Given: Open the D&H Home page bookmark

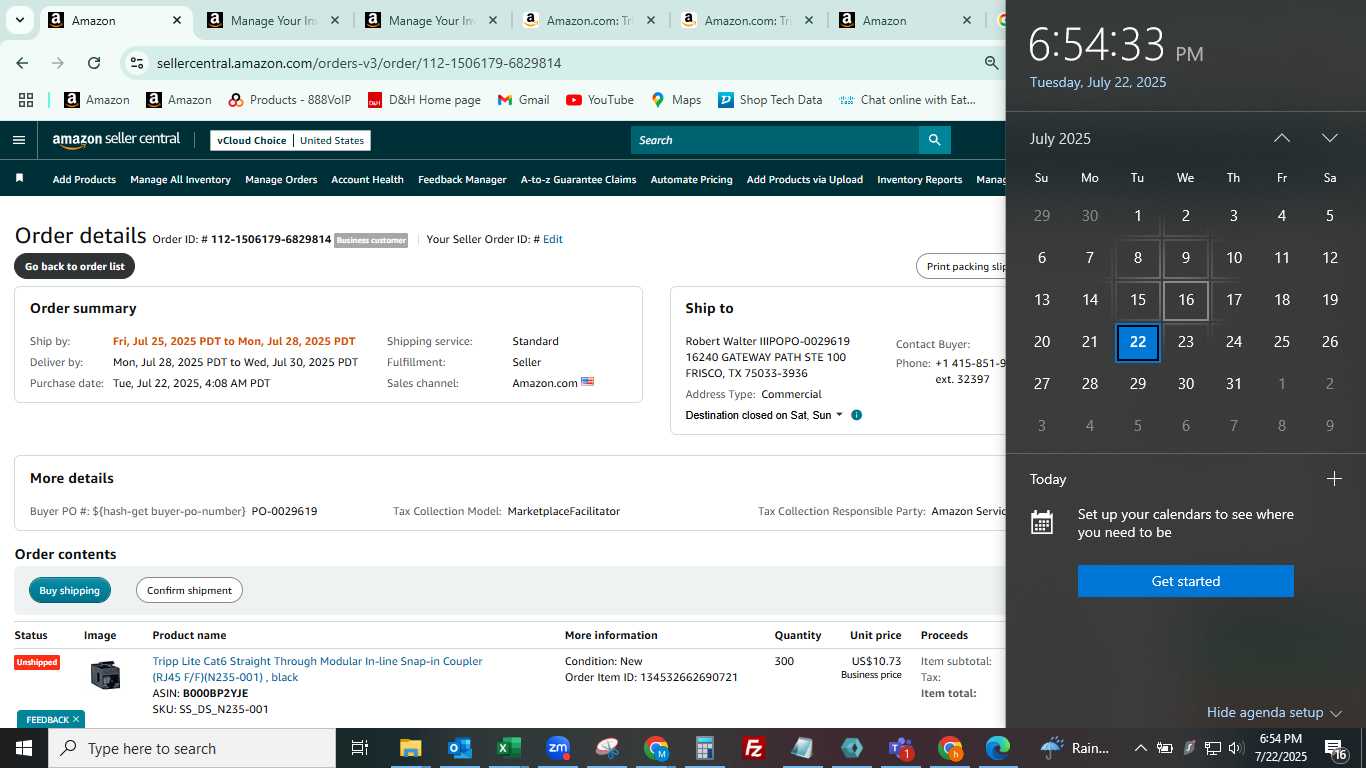Looking at the screenshot, I should 424,100.
